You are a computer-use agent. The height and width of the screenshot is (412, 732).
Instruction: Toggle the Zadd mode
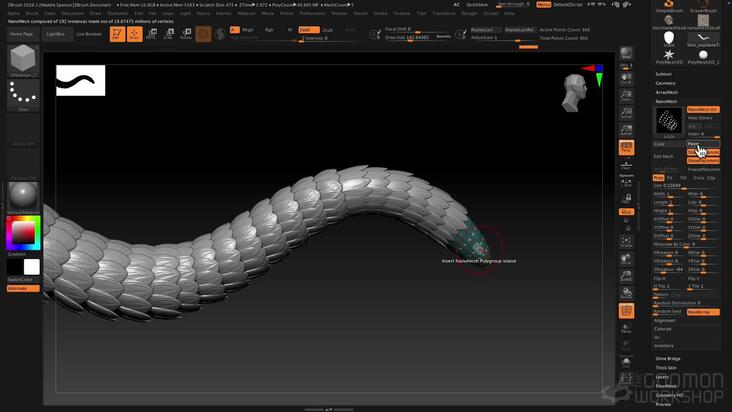click(x=309, y=30)
